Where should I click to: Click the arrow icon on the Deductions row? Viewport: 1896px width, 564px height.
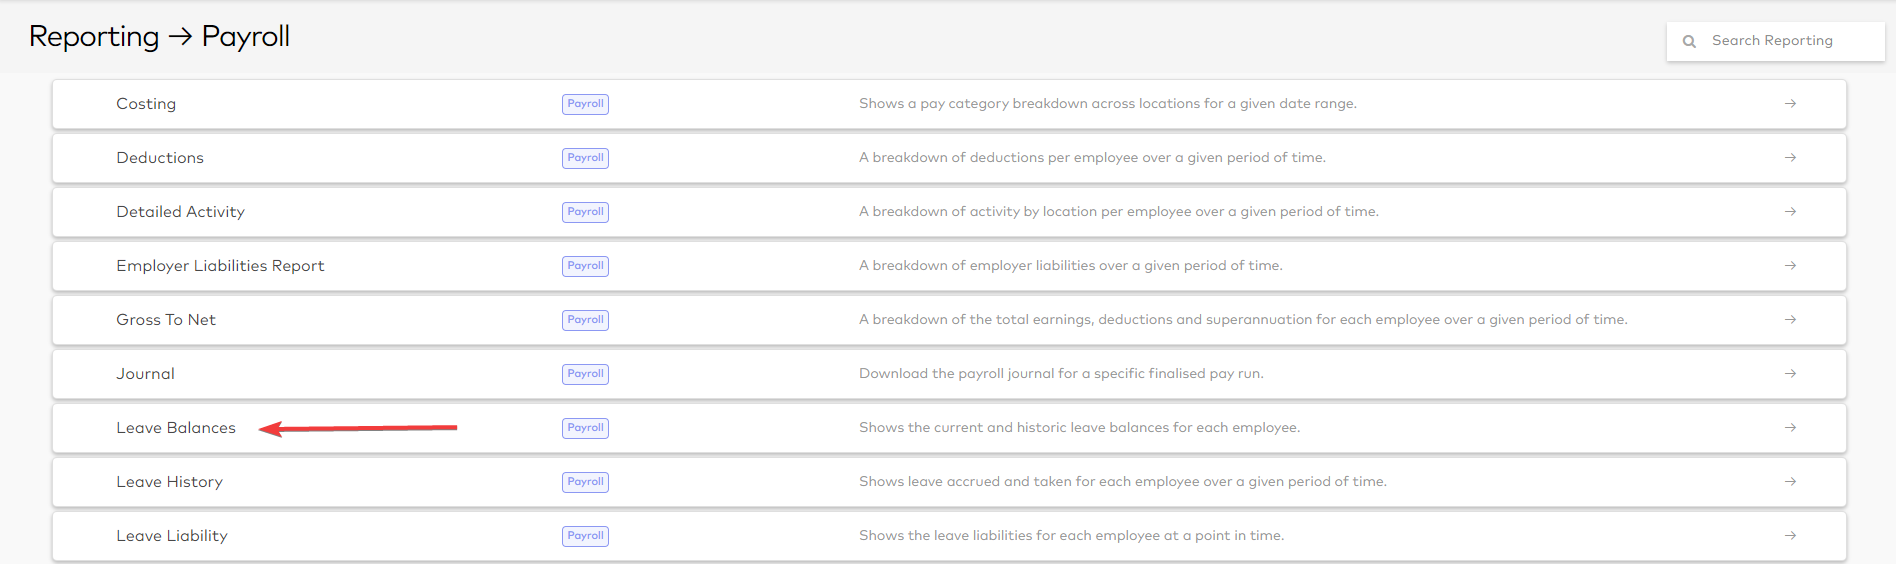(1790, 158)
